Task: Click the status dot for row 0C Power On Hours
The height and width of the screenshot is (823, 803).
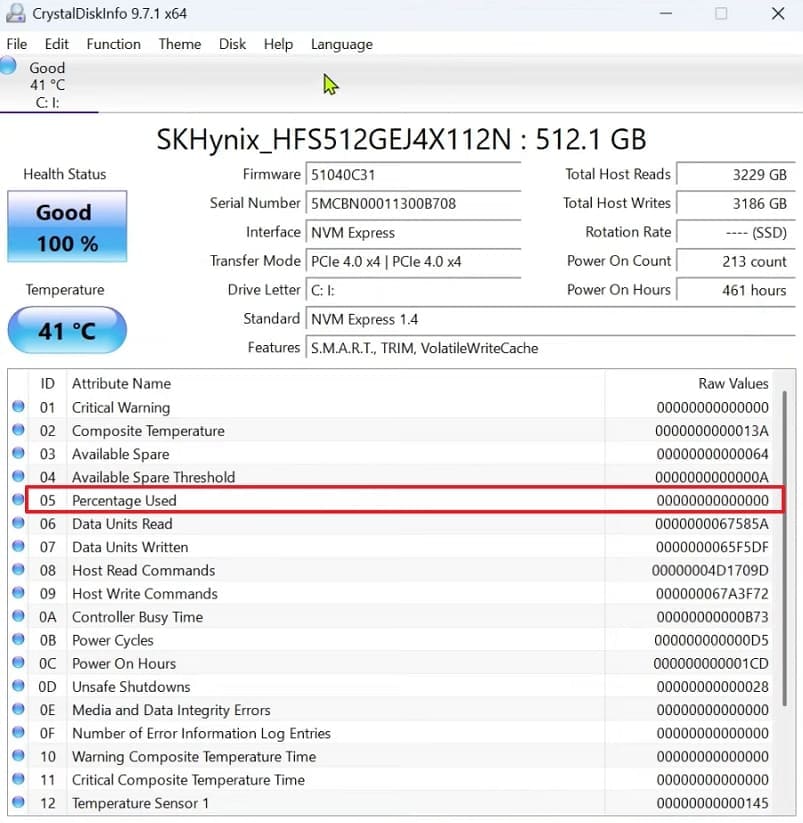Action: pos(18,662)
